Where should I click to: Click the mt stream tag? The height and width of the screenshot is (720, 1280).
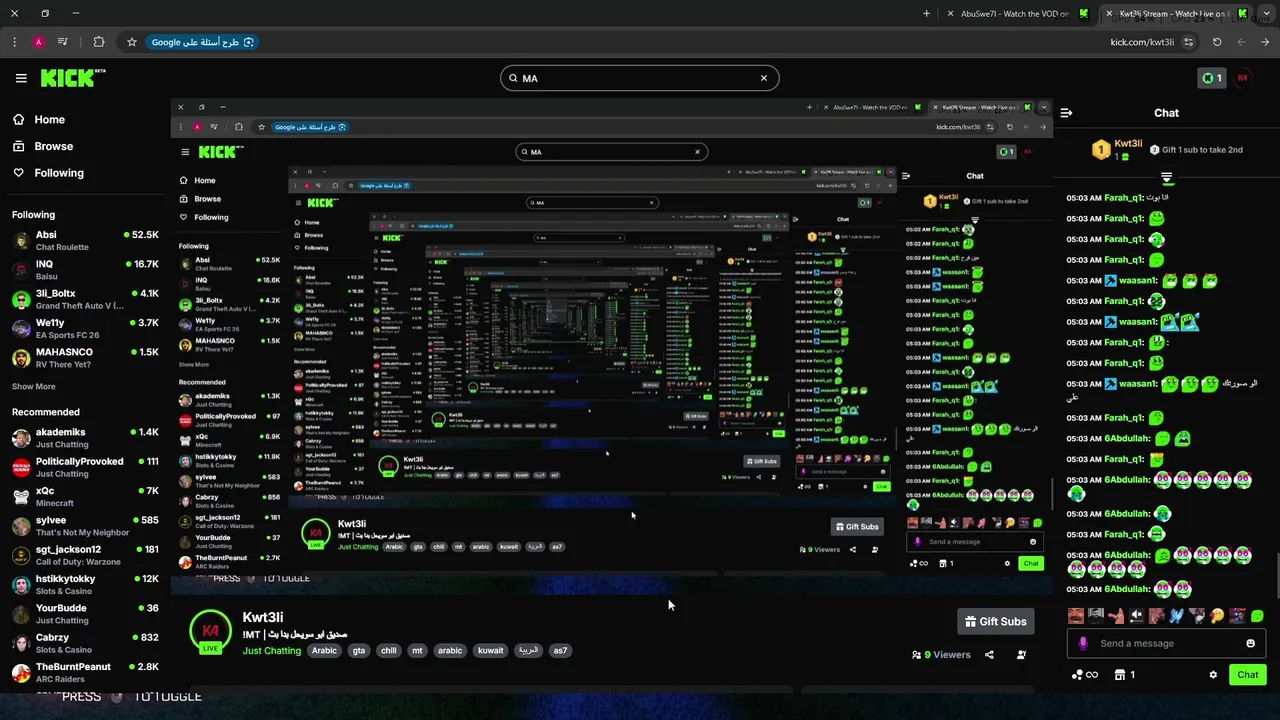(418, 650)
